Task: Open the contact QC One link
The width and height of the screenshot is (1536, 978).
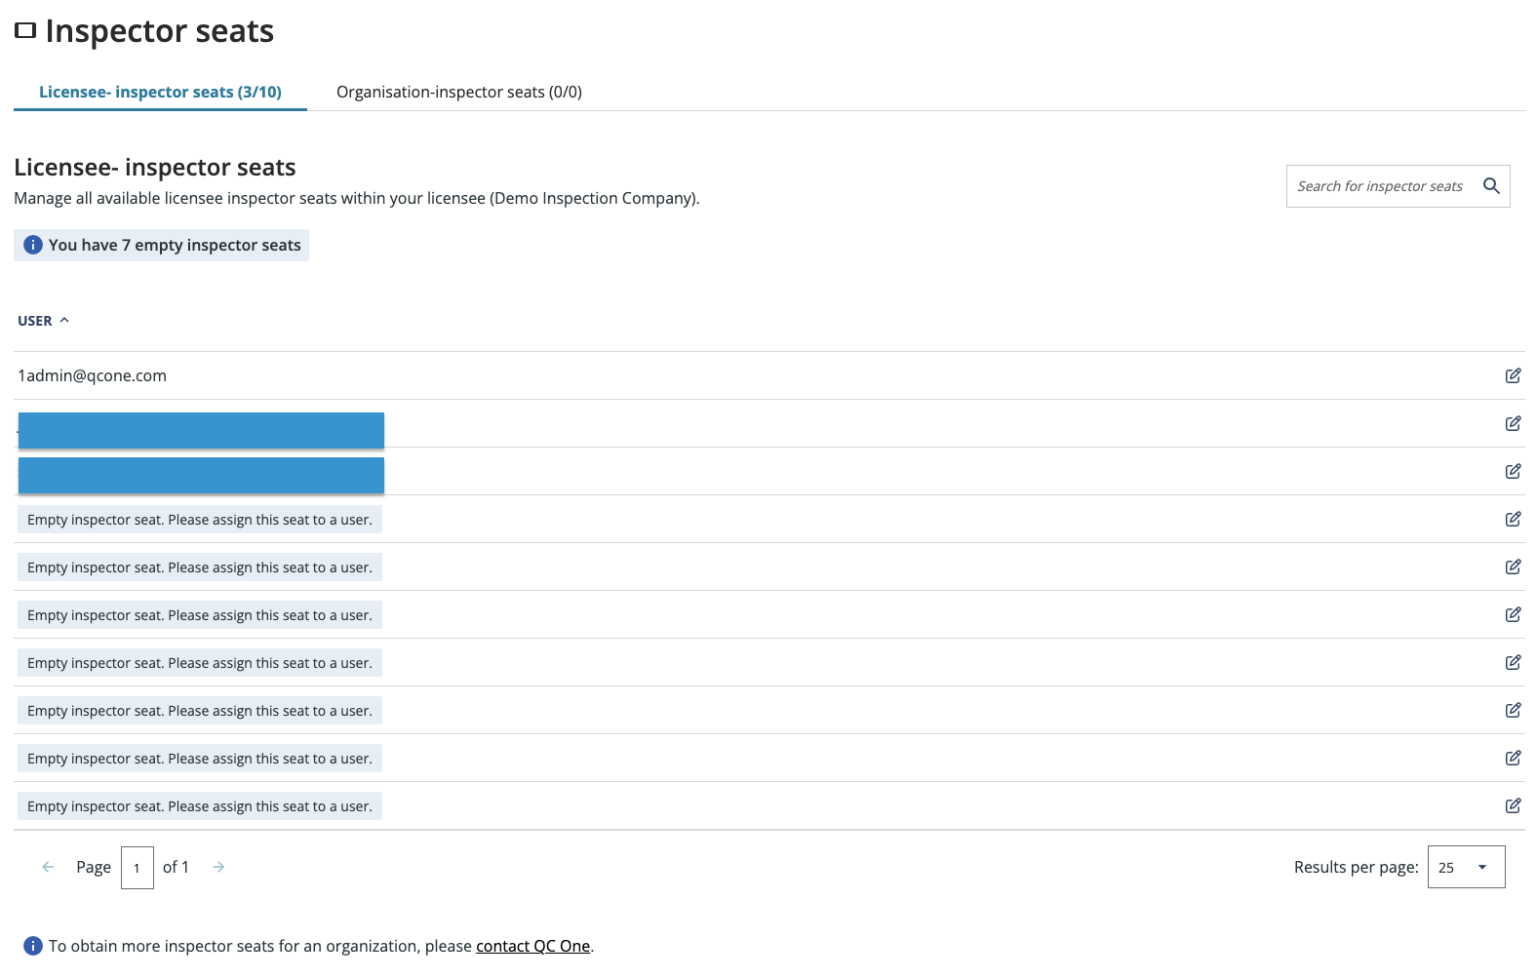Action: point(532,945)
